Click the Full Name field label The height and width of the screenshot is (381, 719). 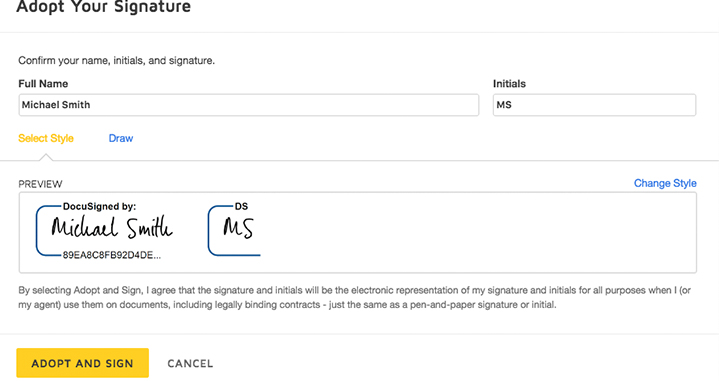click(x=43, y=84)
